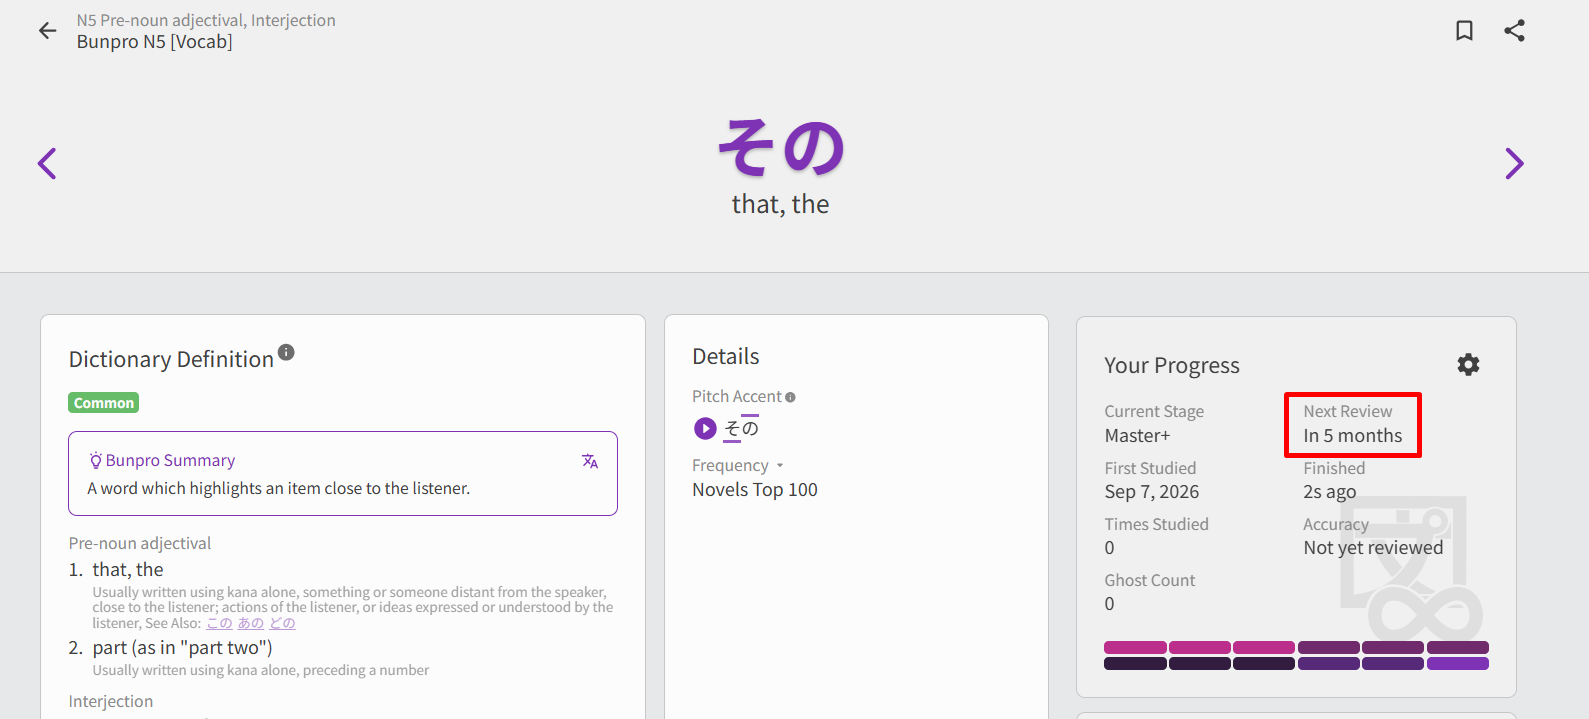Click the Next Review In 5 months field
Viewport: 1589px width, 719px height.
tap(1352, 425)
